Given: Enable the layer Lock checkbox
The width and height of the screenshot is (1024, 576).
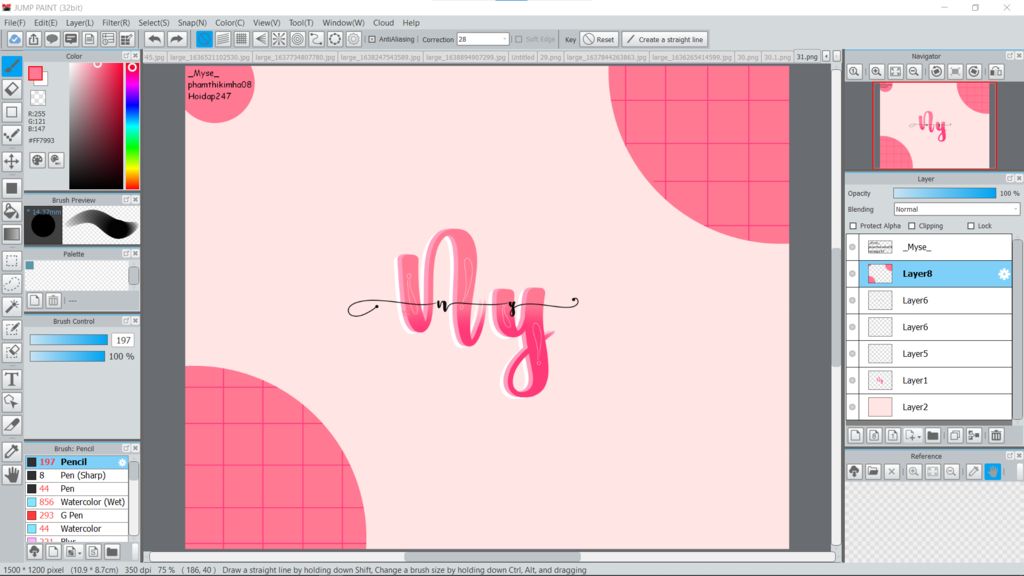Looking at the screenshot, I should click(970, 226).
